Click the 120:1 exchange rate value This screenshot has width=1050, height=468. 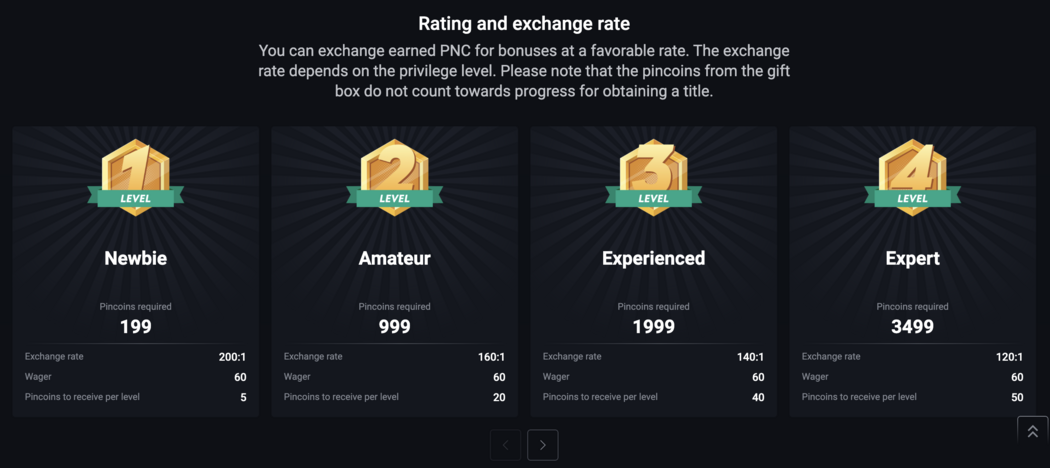1009,357
